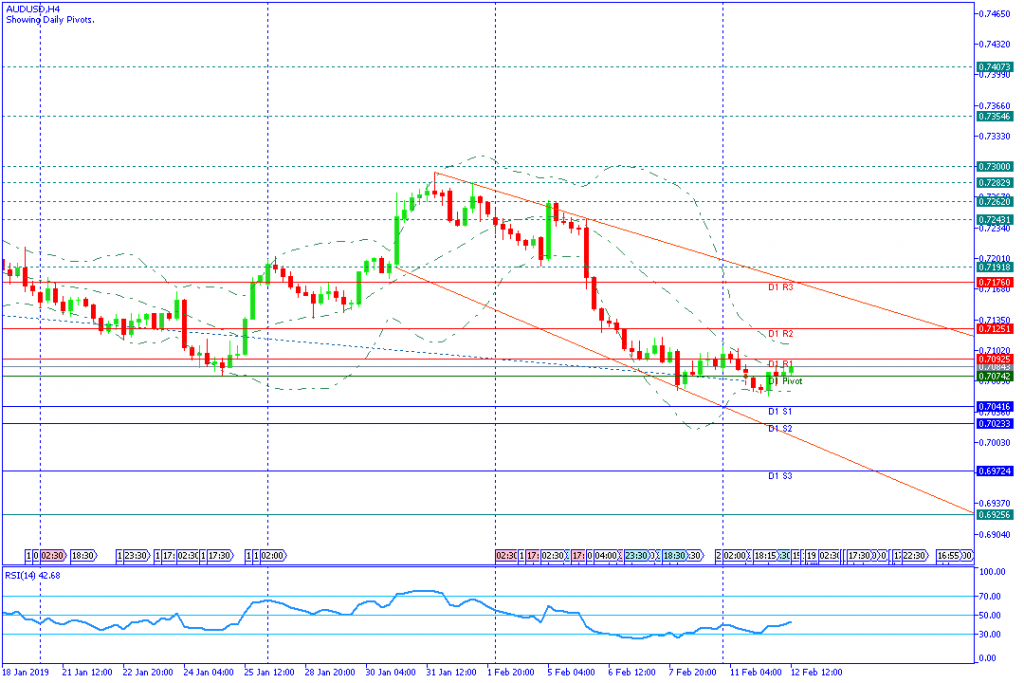
Task: Select the RSI(14) indicator label
Action: coord(32,575)
